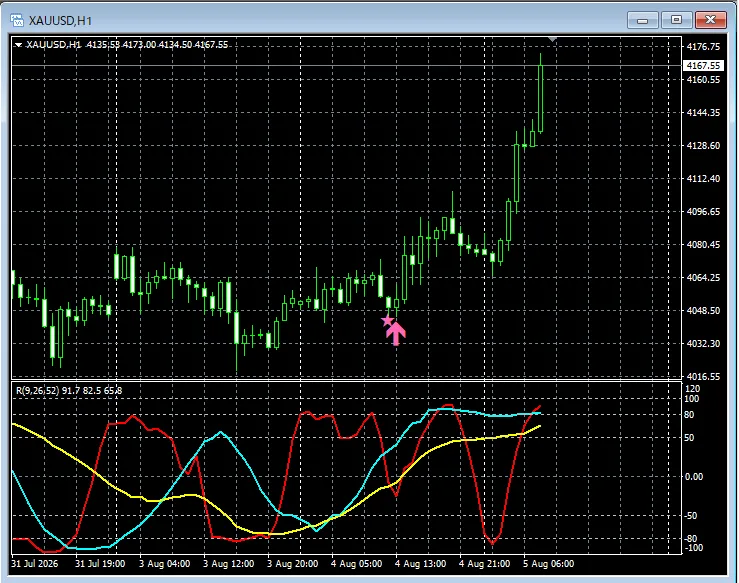Image resolution: width=739 pixels, height=583 pixels.
Task: Click the current price label 4167.55
Action: coord(703,66)
